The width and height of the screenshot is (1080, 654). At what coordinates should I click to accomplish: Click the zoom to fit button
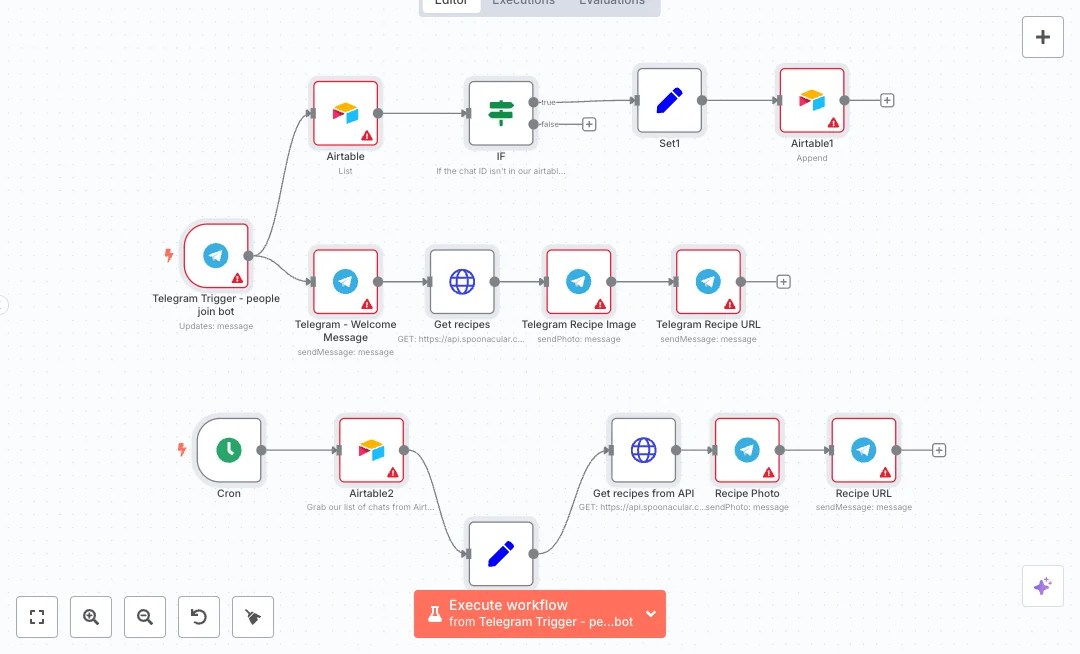click(37, 617)
